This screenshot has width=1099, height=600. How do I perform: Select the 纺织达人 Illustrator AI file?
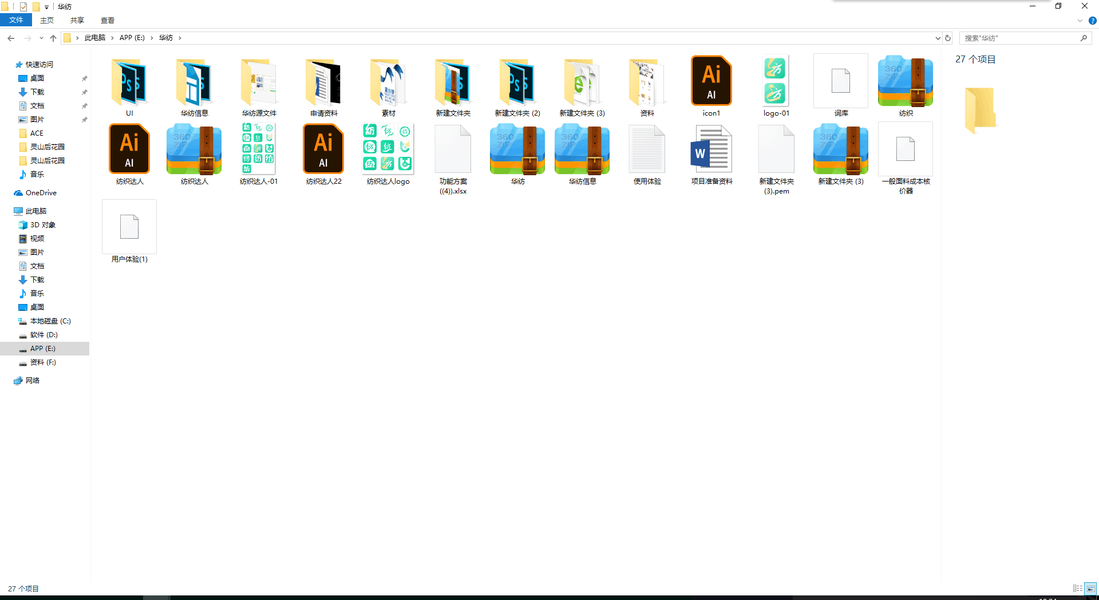pyautogui.click(x=129, y=149)
